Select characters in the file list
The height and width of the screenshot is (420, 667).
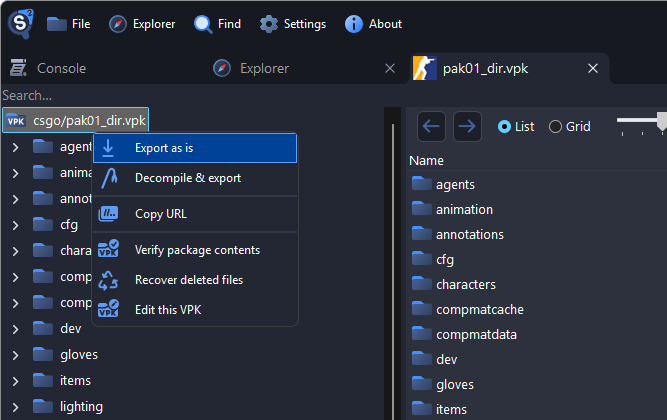pyautogui.click(x=466, y=284)
